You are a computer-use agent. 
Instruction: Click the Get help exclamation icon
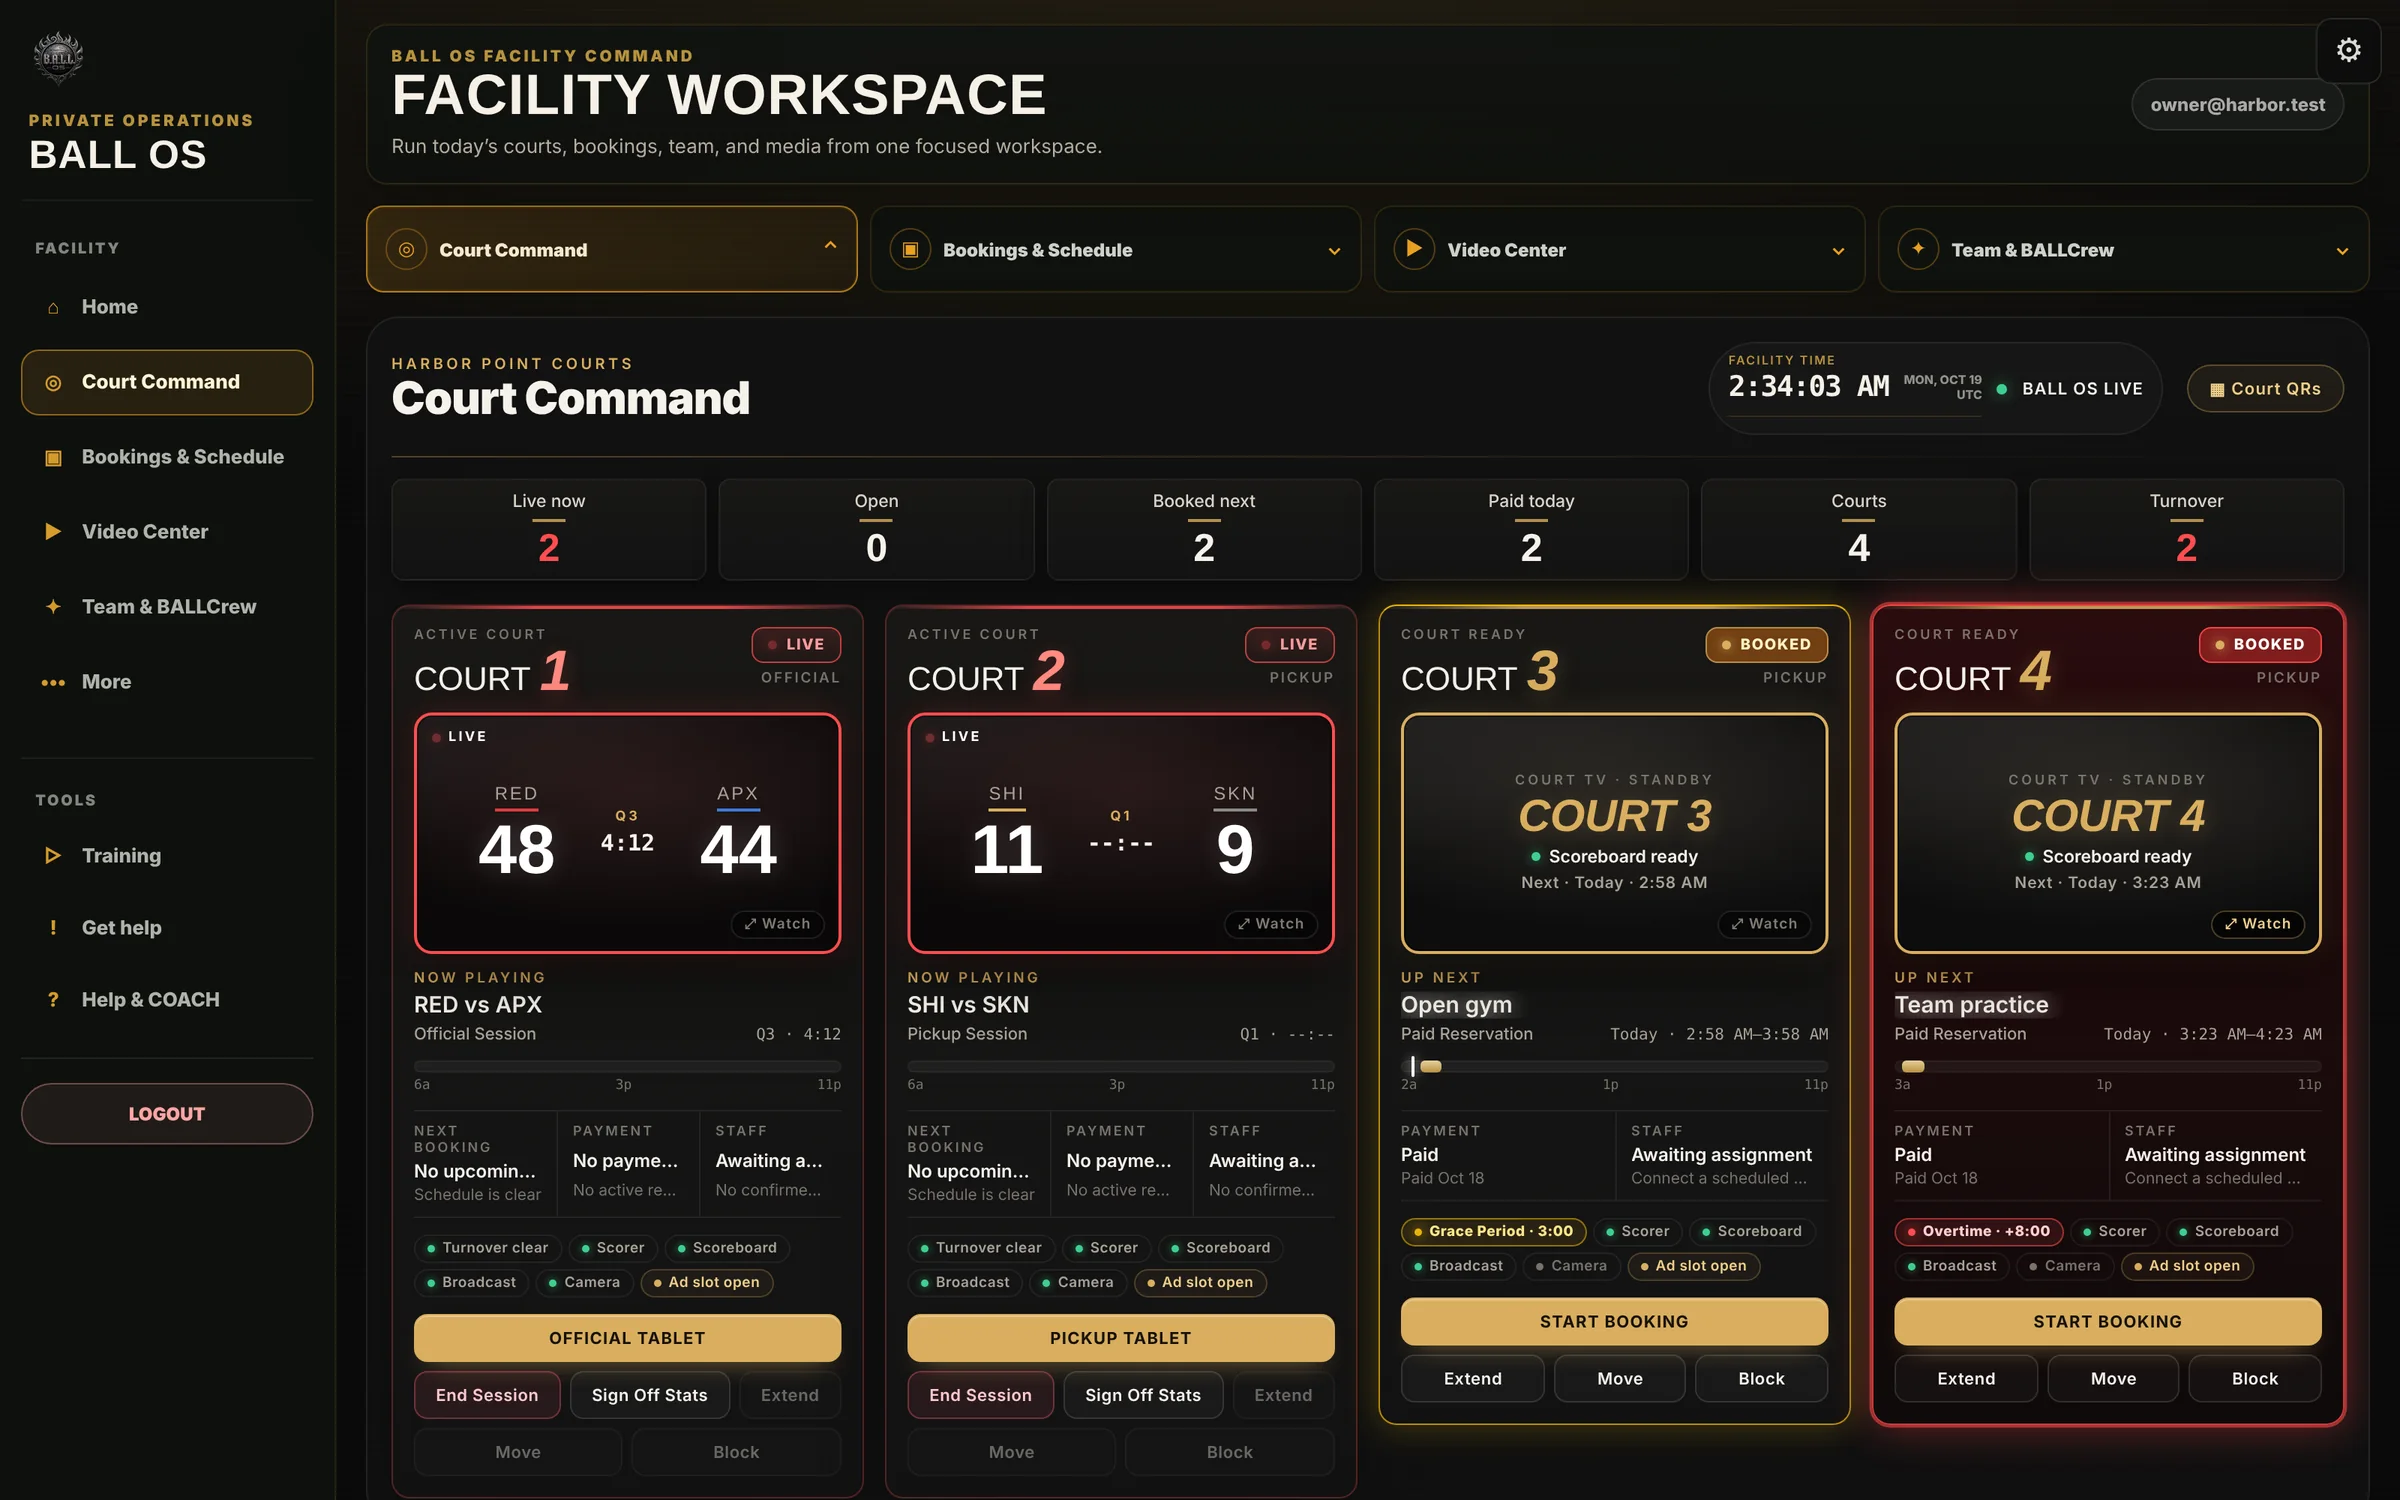coord(53,928)
